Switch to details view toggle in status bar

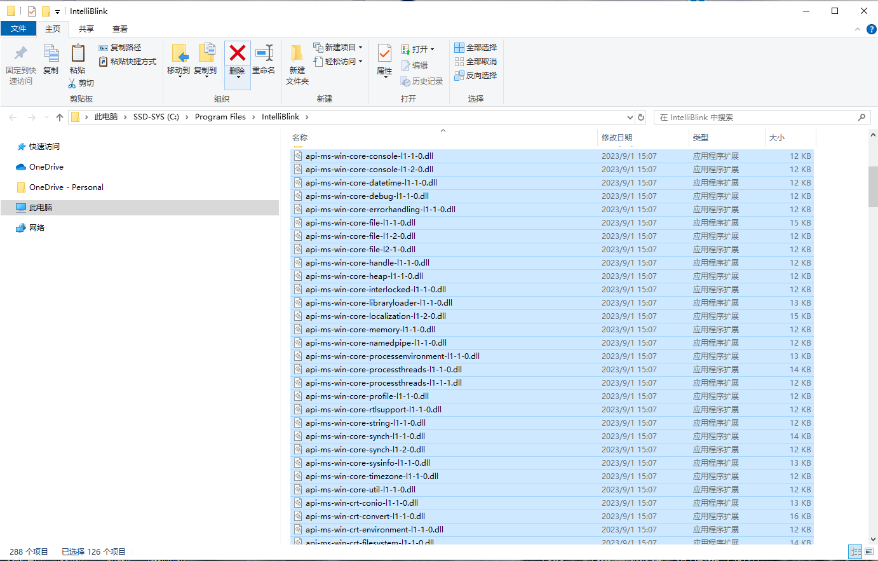pyautogui.click(x=855, y=551)
